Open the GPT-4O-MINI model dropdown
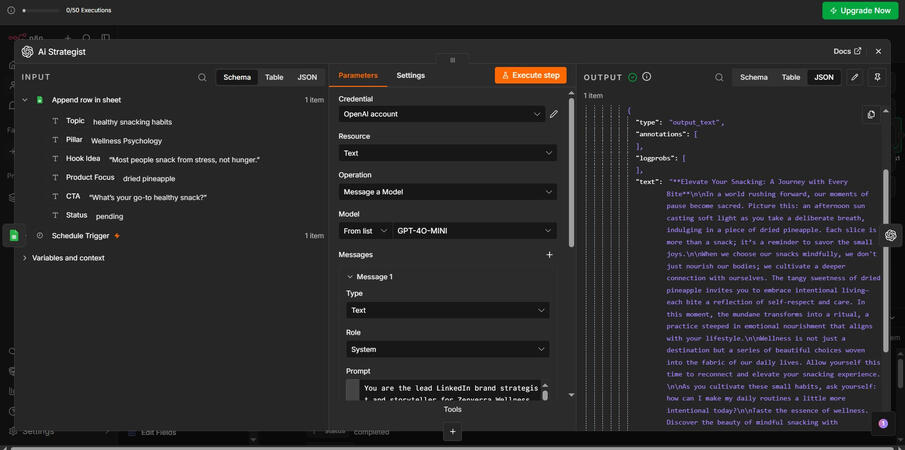Image resolution: width=905 pixels, height=450 pixels. tap(474, 231)
